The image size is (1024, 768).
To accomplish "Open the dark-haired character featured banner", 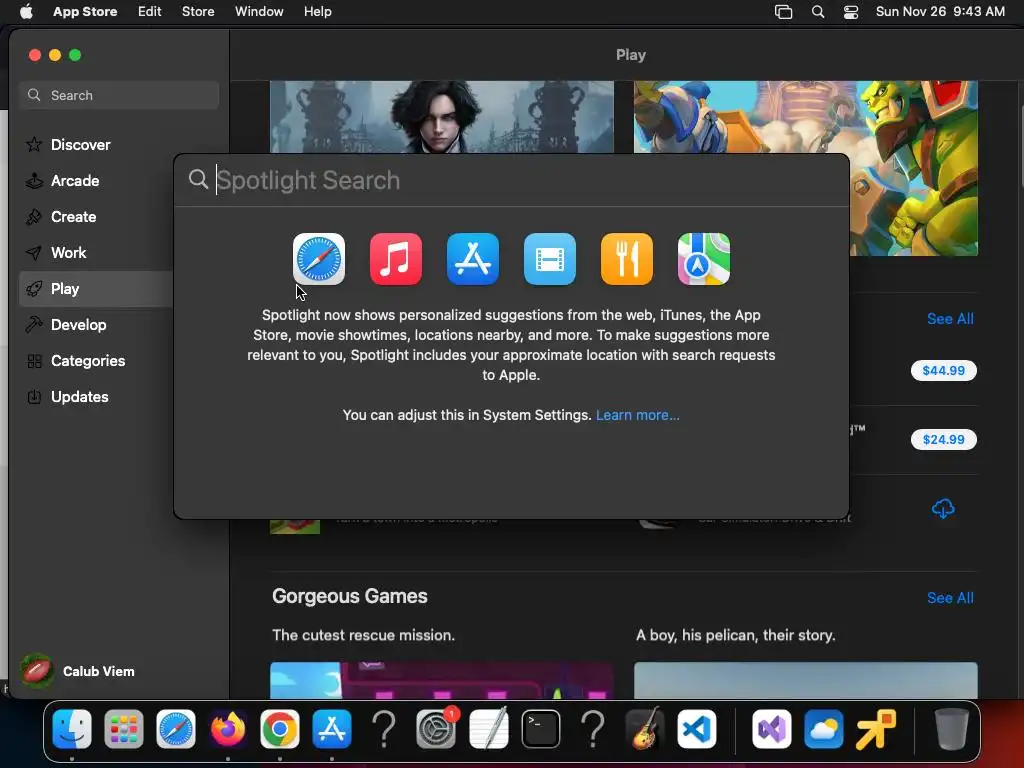I will pos(441,117).
